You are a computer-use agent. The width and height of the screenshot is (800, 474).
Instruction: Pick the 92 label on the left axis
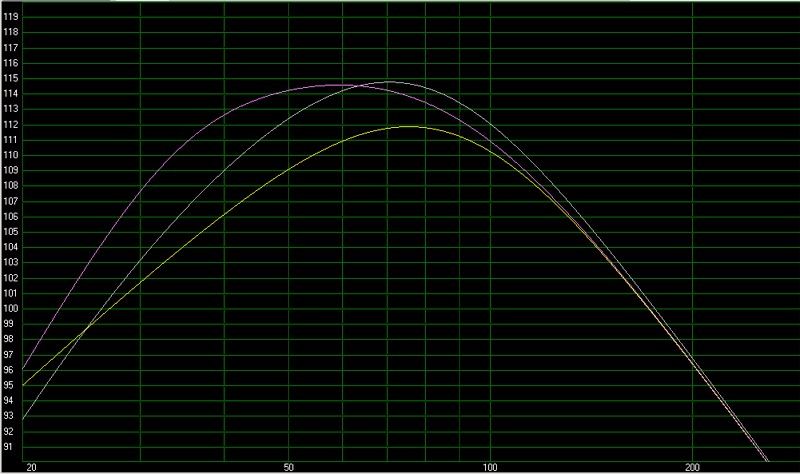point(9,432)
